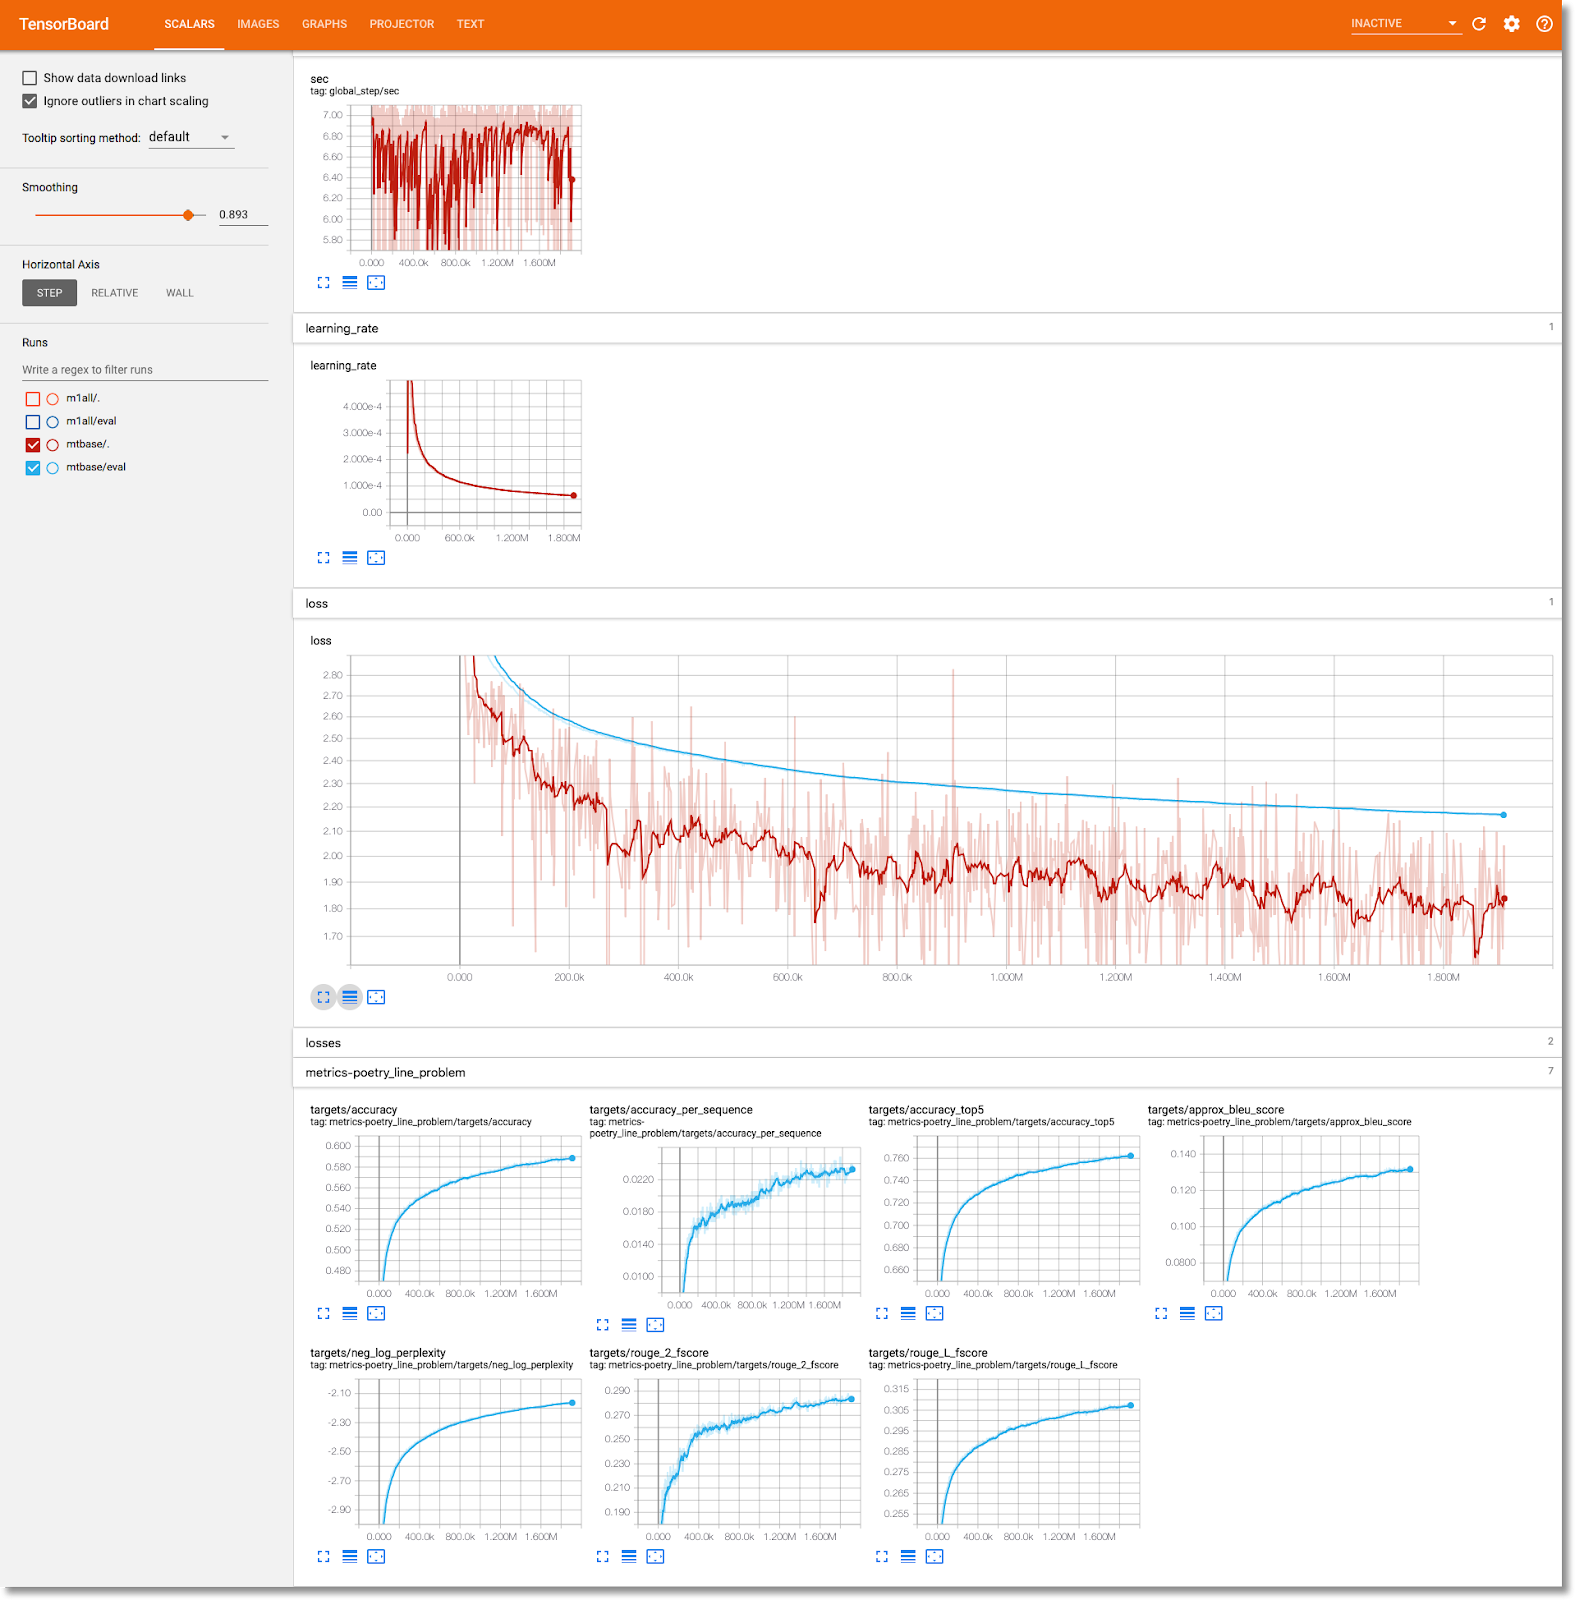Collapse the metrics-poetry_line_problem section
The height and width of the screenshot is (1600, 1575).
coord(385,1073)
